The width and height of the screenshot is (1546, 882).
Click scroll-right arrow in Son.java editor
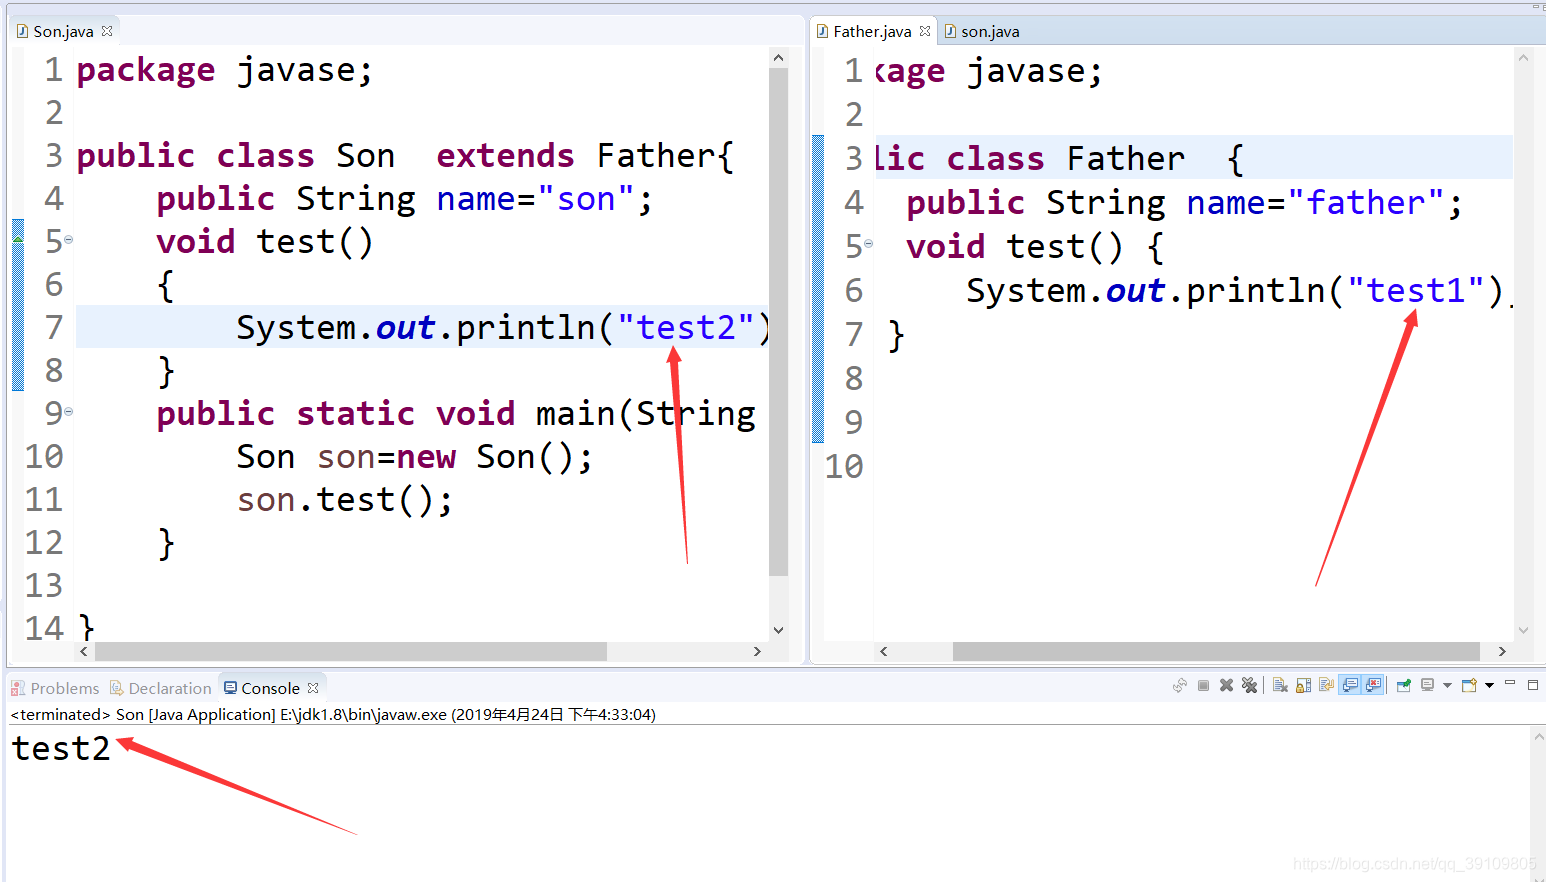[757, 651]
